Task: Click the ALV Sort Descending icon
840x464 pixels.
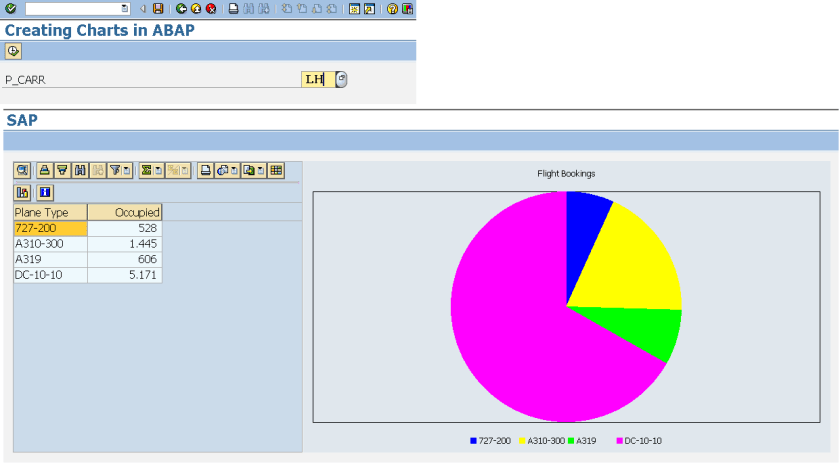Action: 62,170
